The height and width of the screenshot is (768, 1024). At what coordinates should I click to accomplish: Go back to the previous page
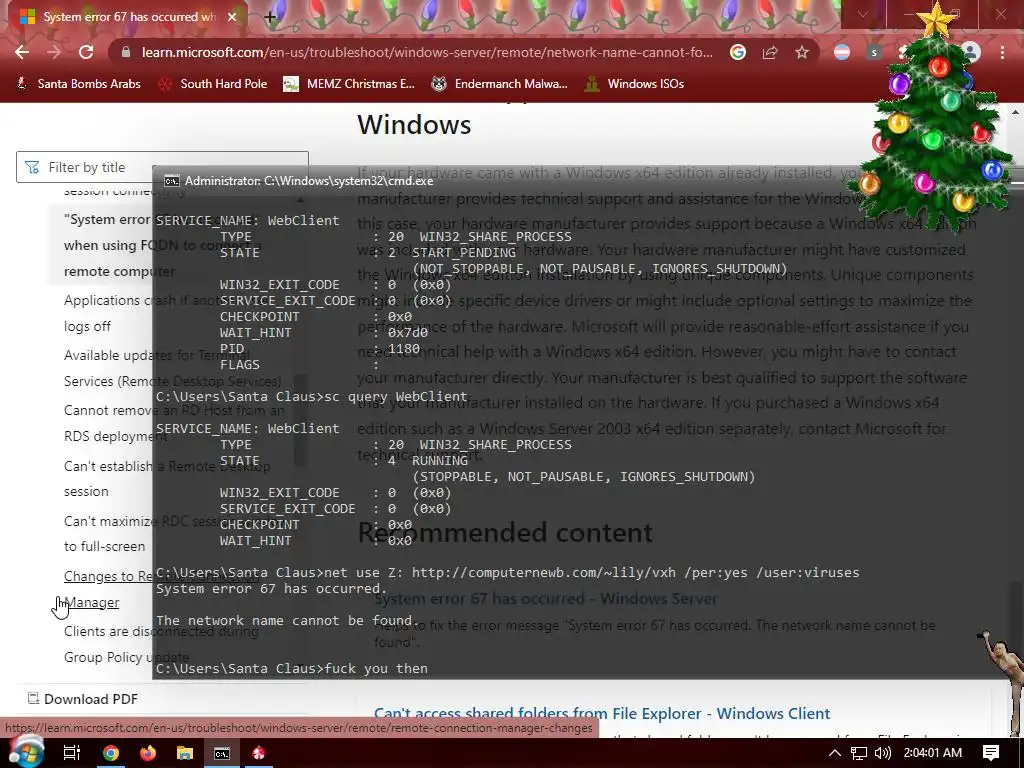tap(22, 52)
